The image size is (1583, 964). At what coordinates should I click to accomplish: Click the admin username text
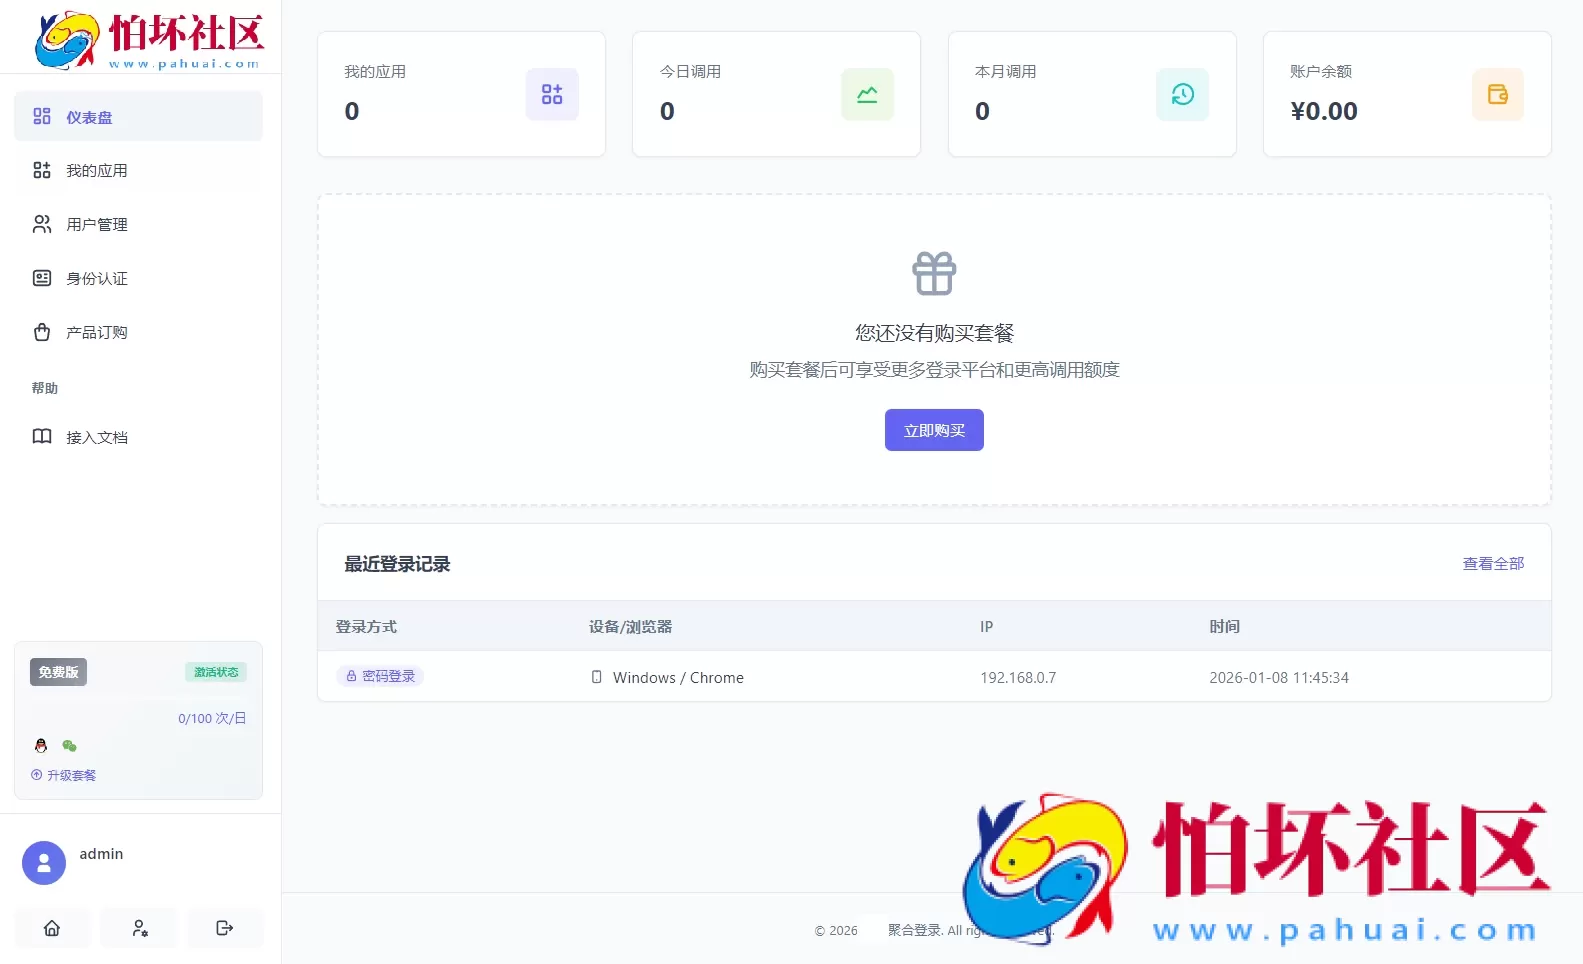(x=101, y=854)
